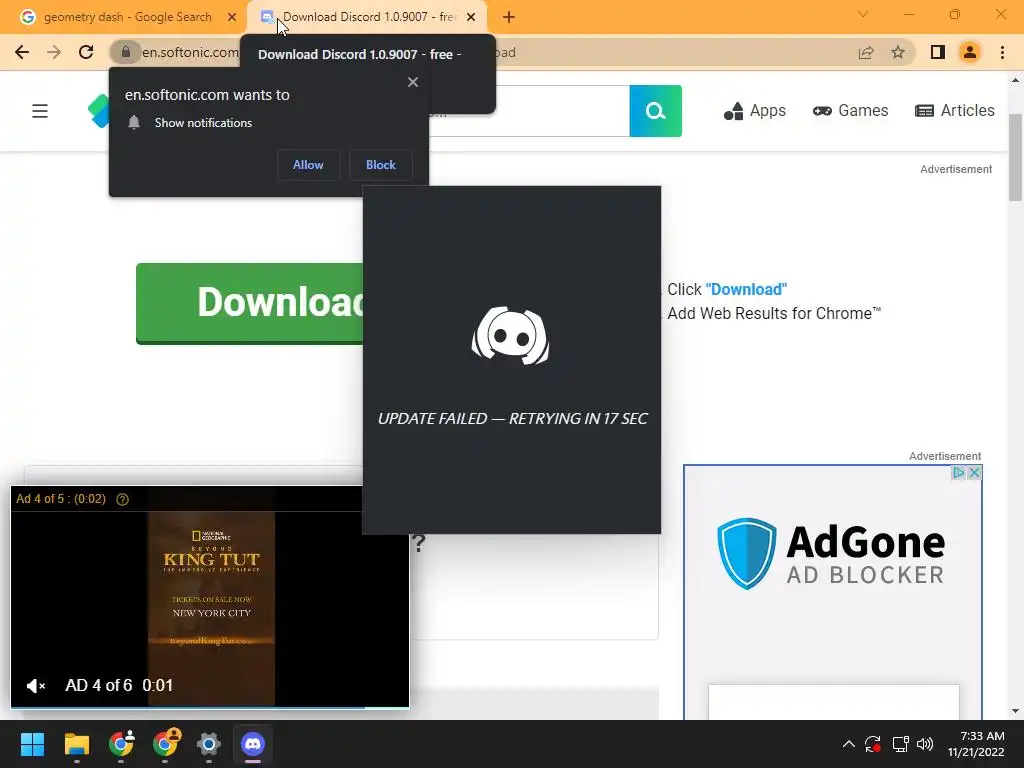The width and height of the screenshot is (1024, 768).
Task: Click the video ad help question icon
Action: 122,500
